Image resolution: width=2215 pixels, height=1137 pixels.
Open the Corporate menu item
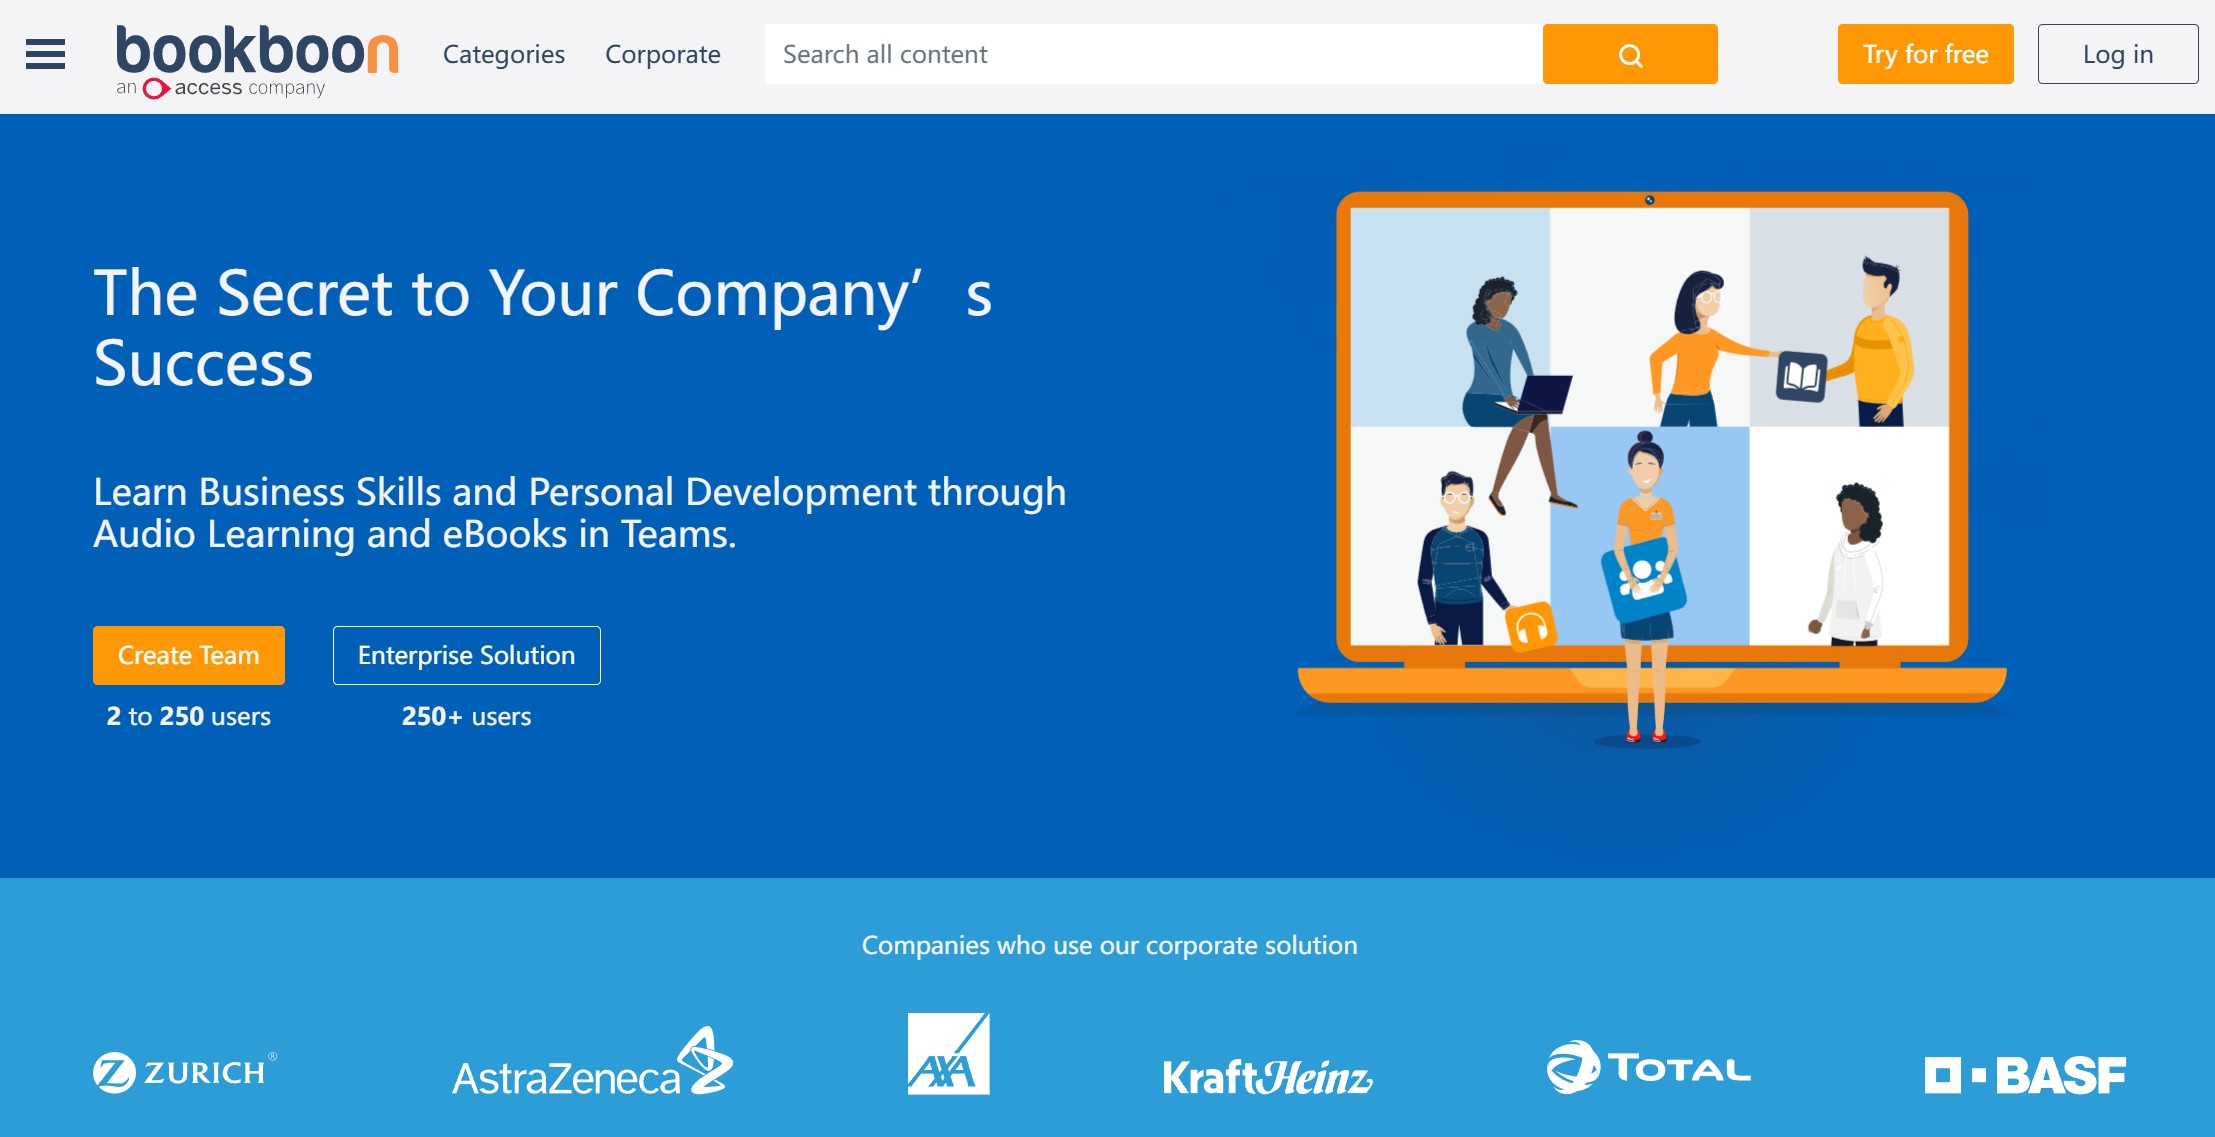[662, 54]
